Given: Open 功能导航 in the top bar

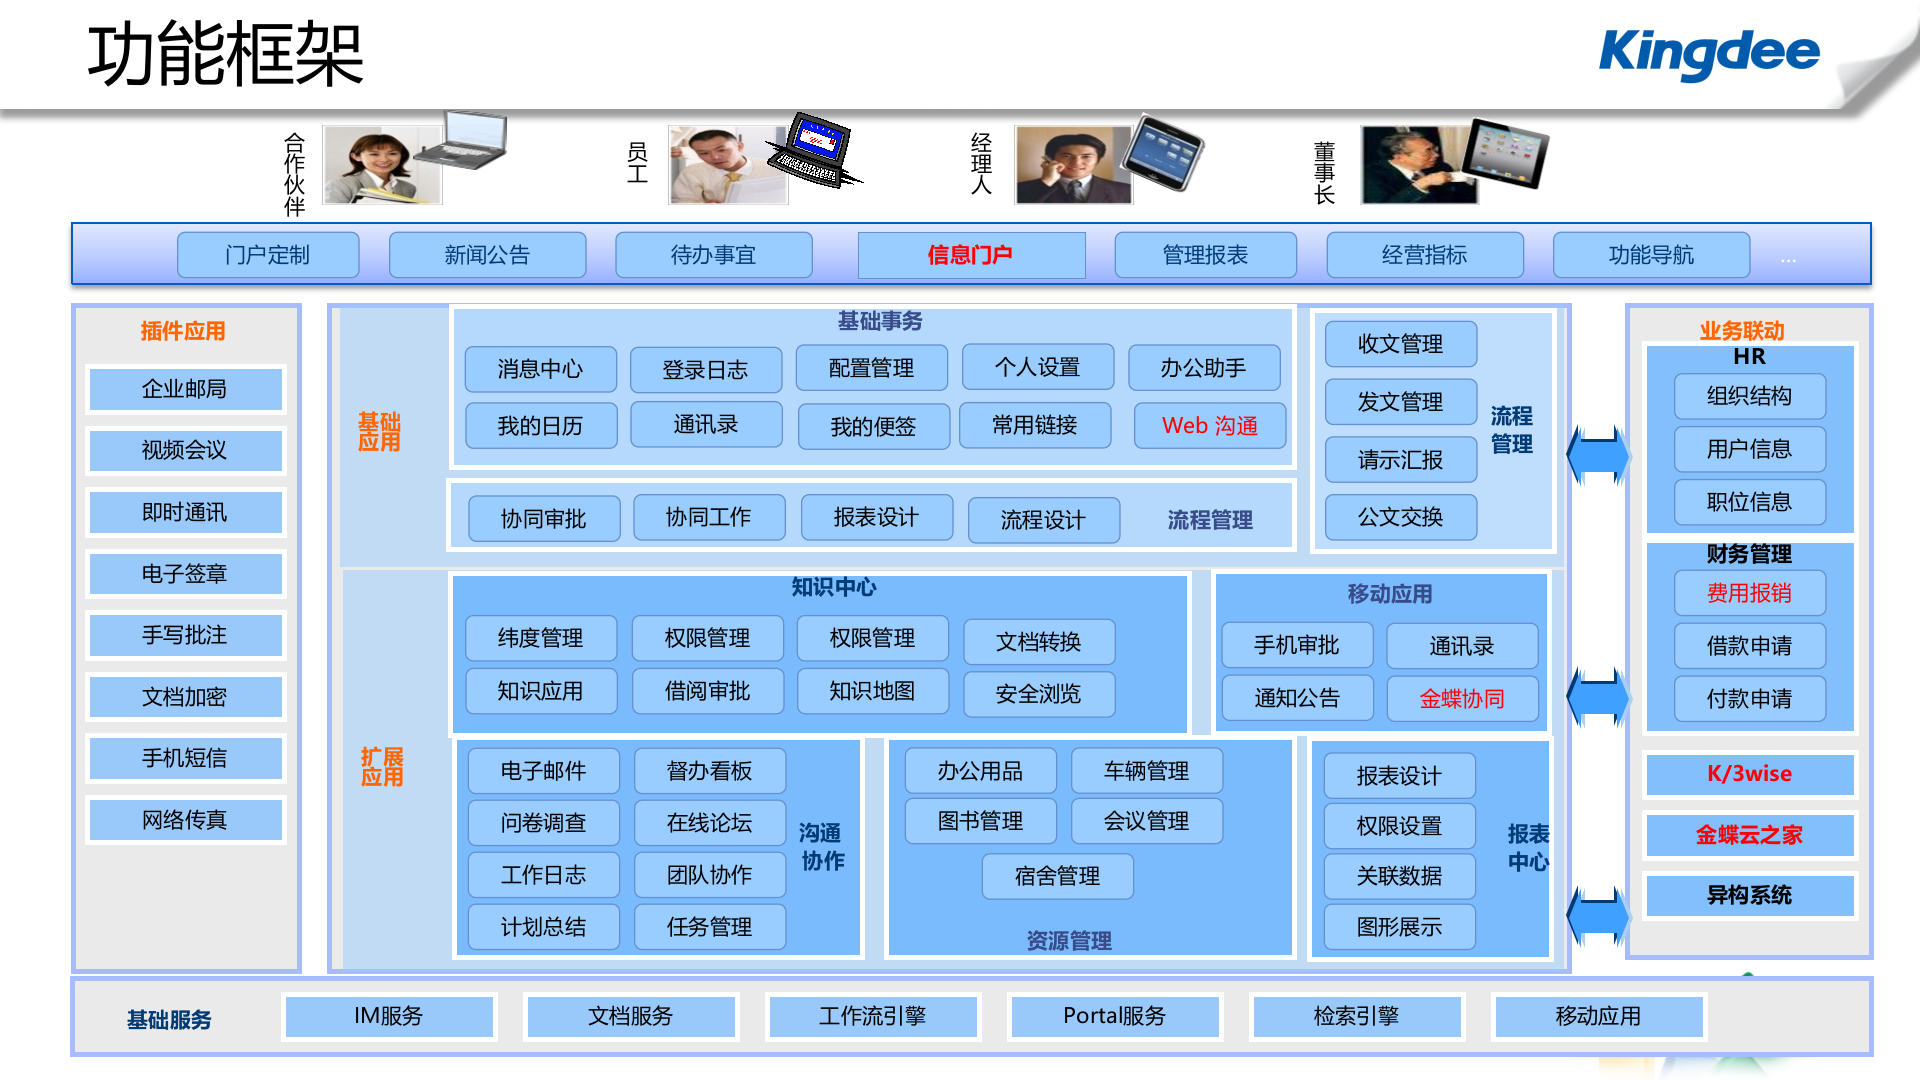Looking at the screenshot, I should [x=1650, y=255].
